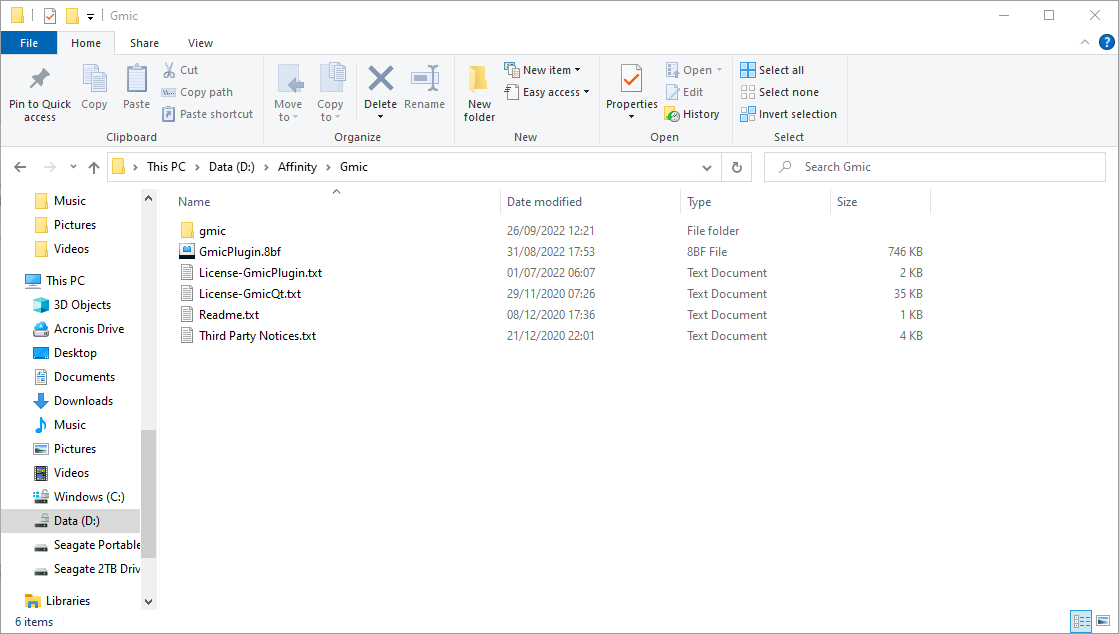Go back with the left arrow

[x=20, y=167]
